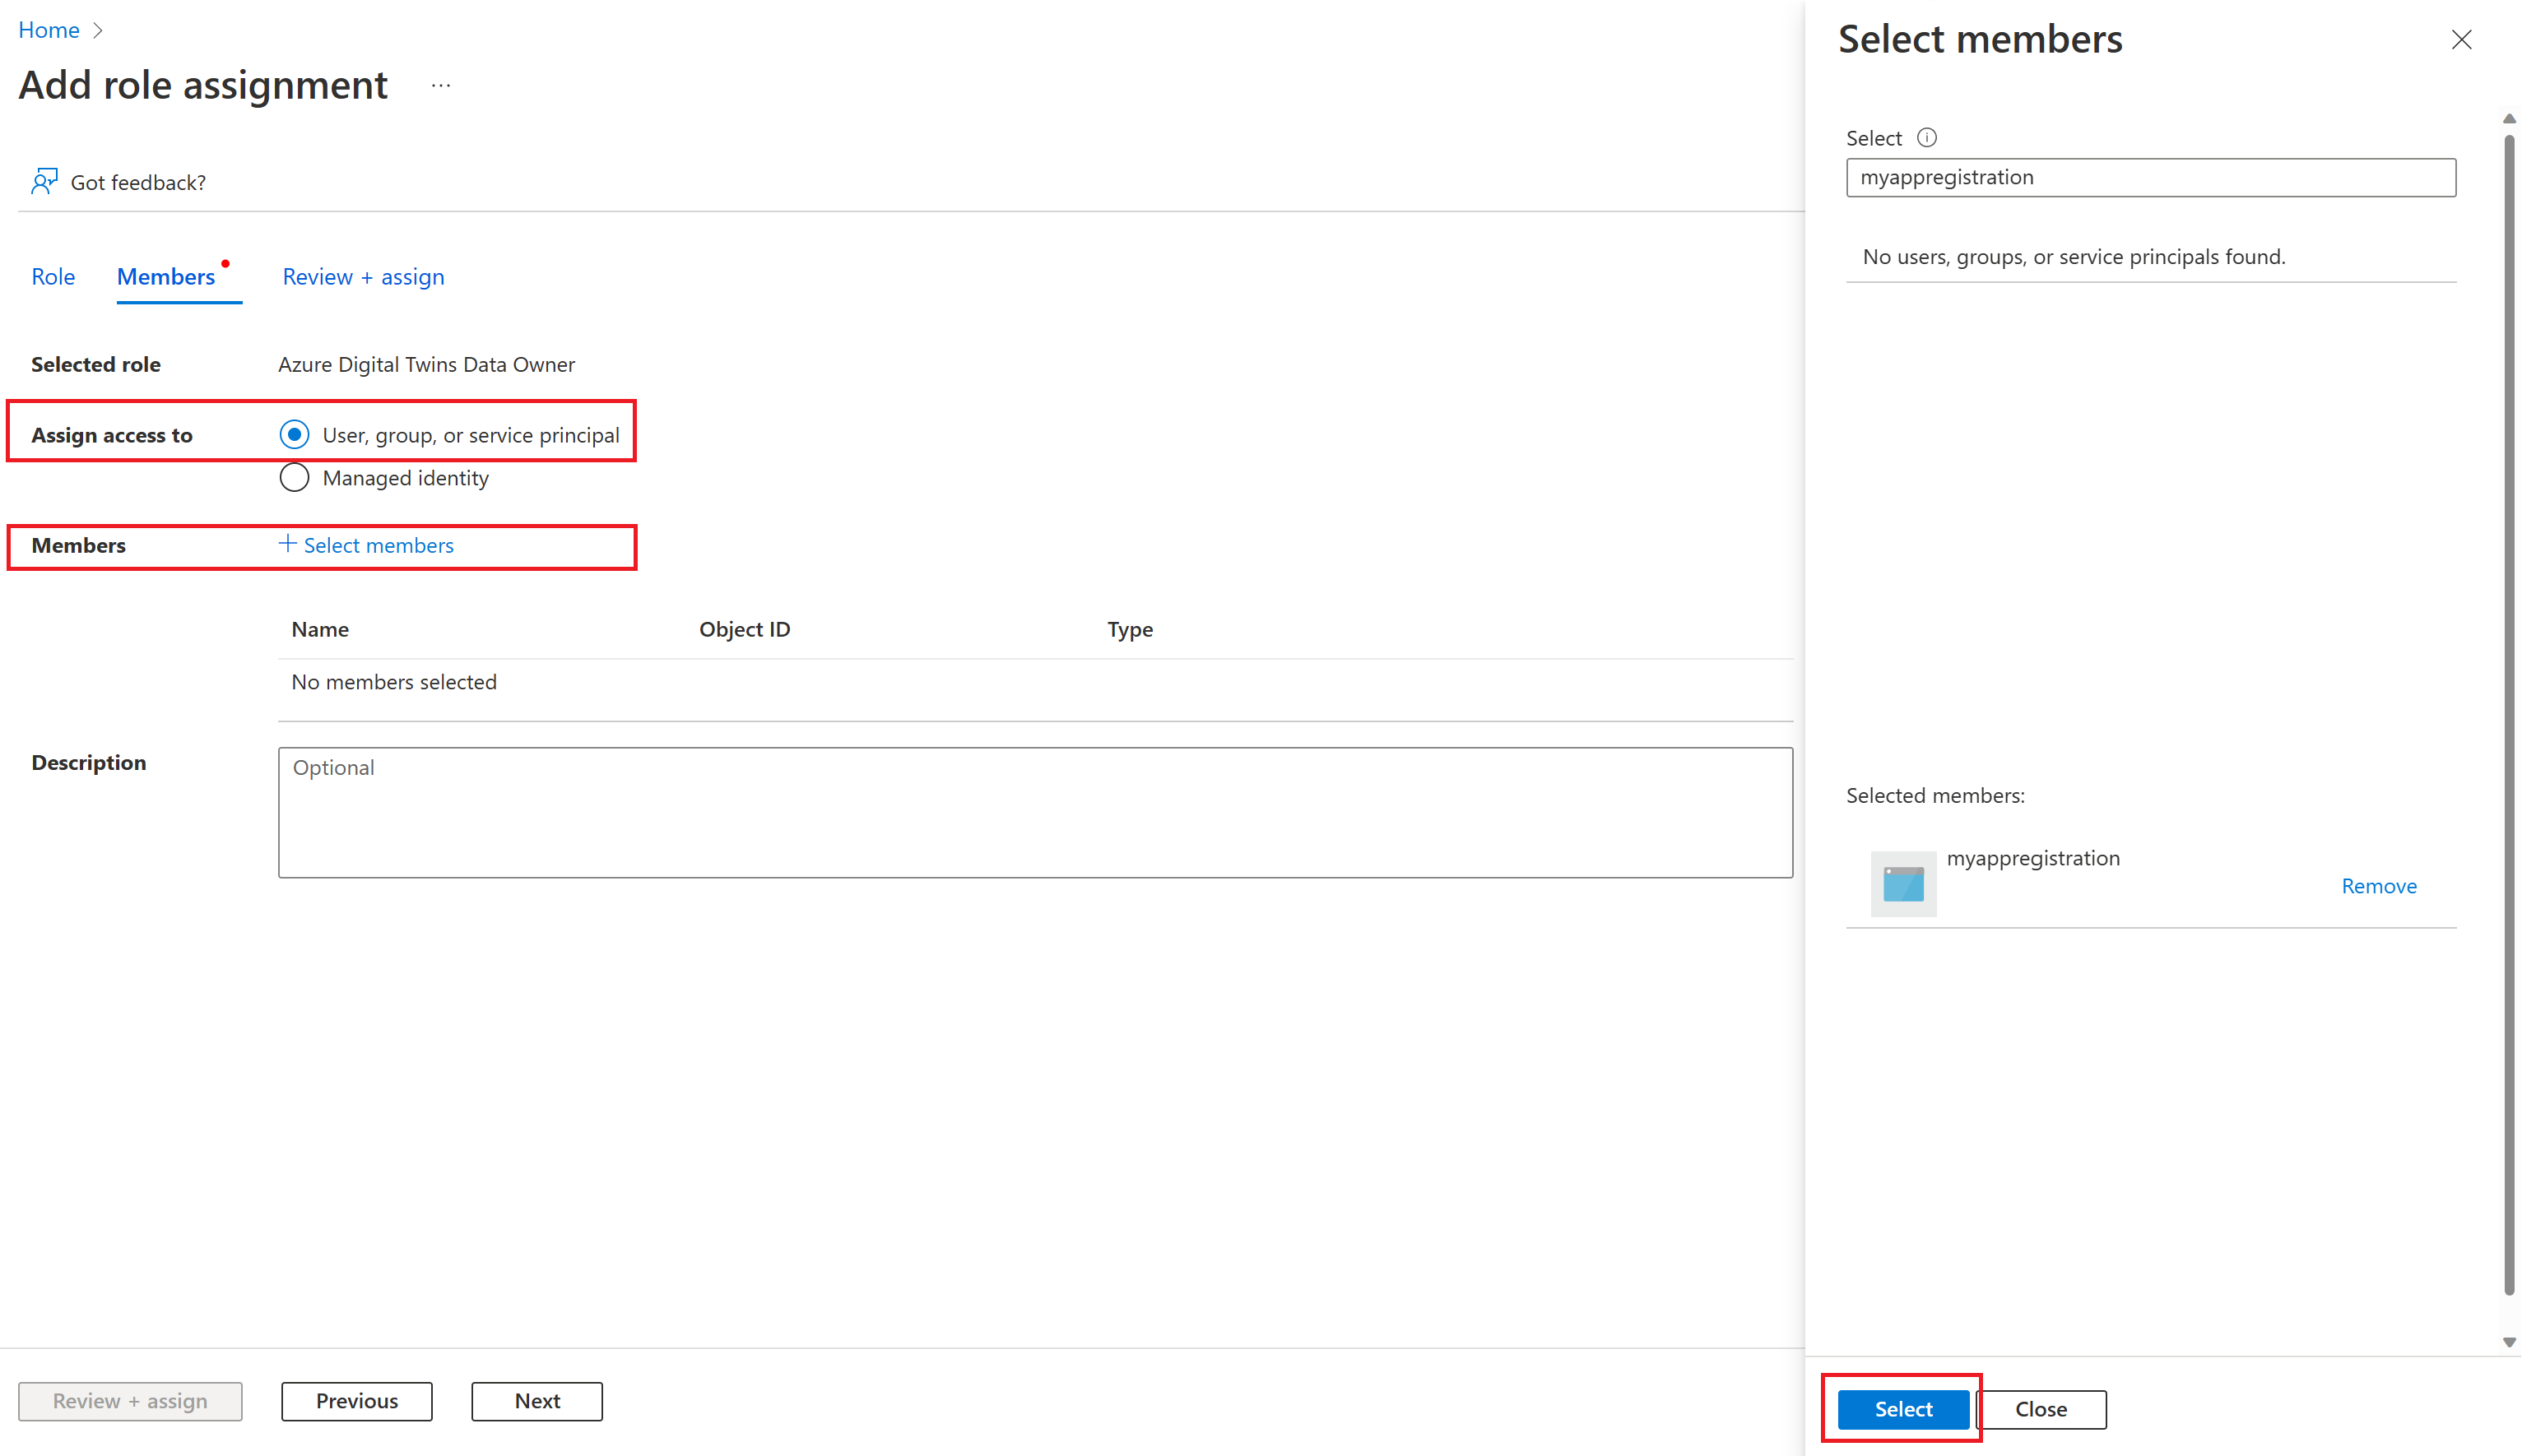Switch to the Role tab

point(53,277)
